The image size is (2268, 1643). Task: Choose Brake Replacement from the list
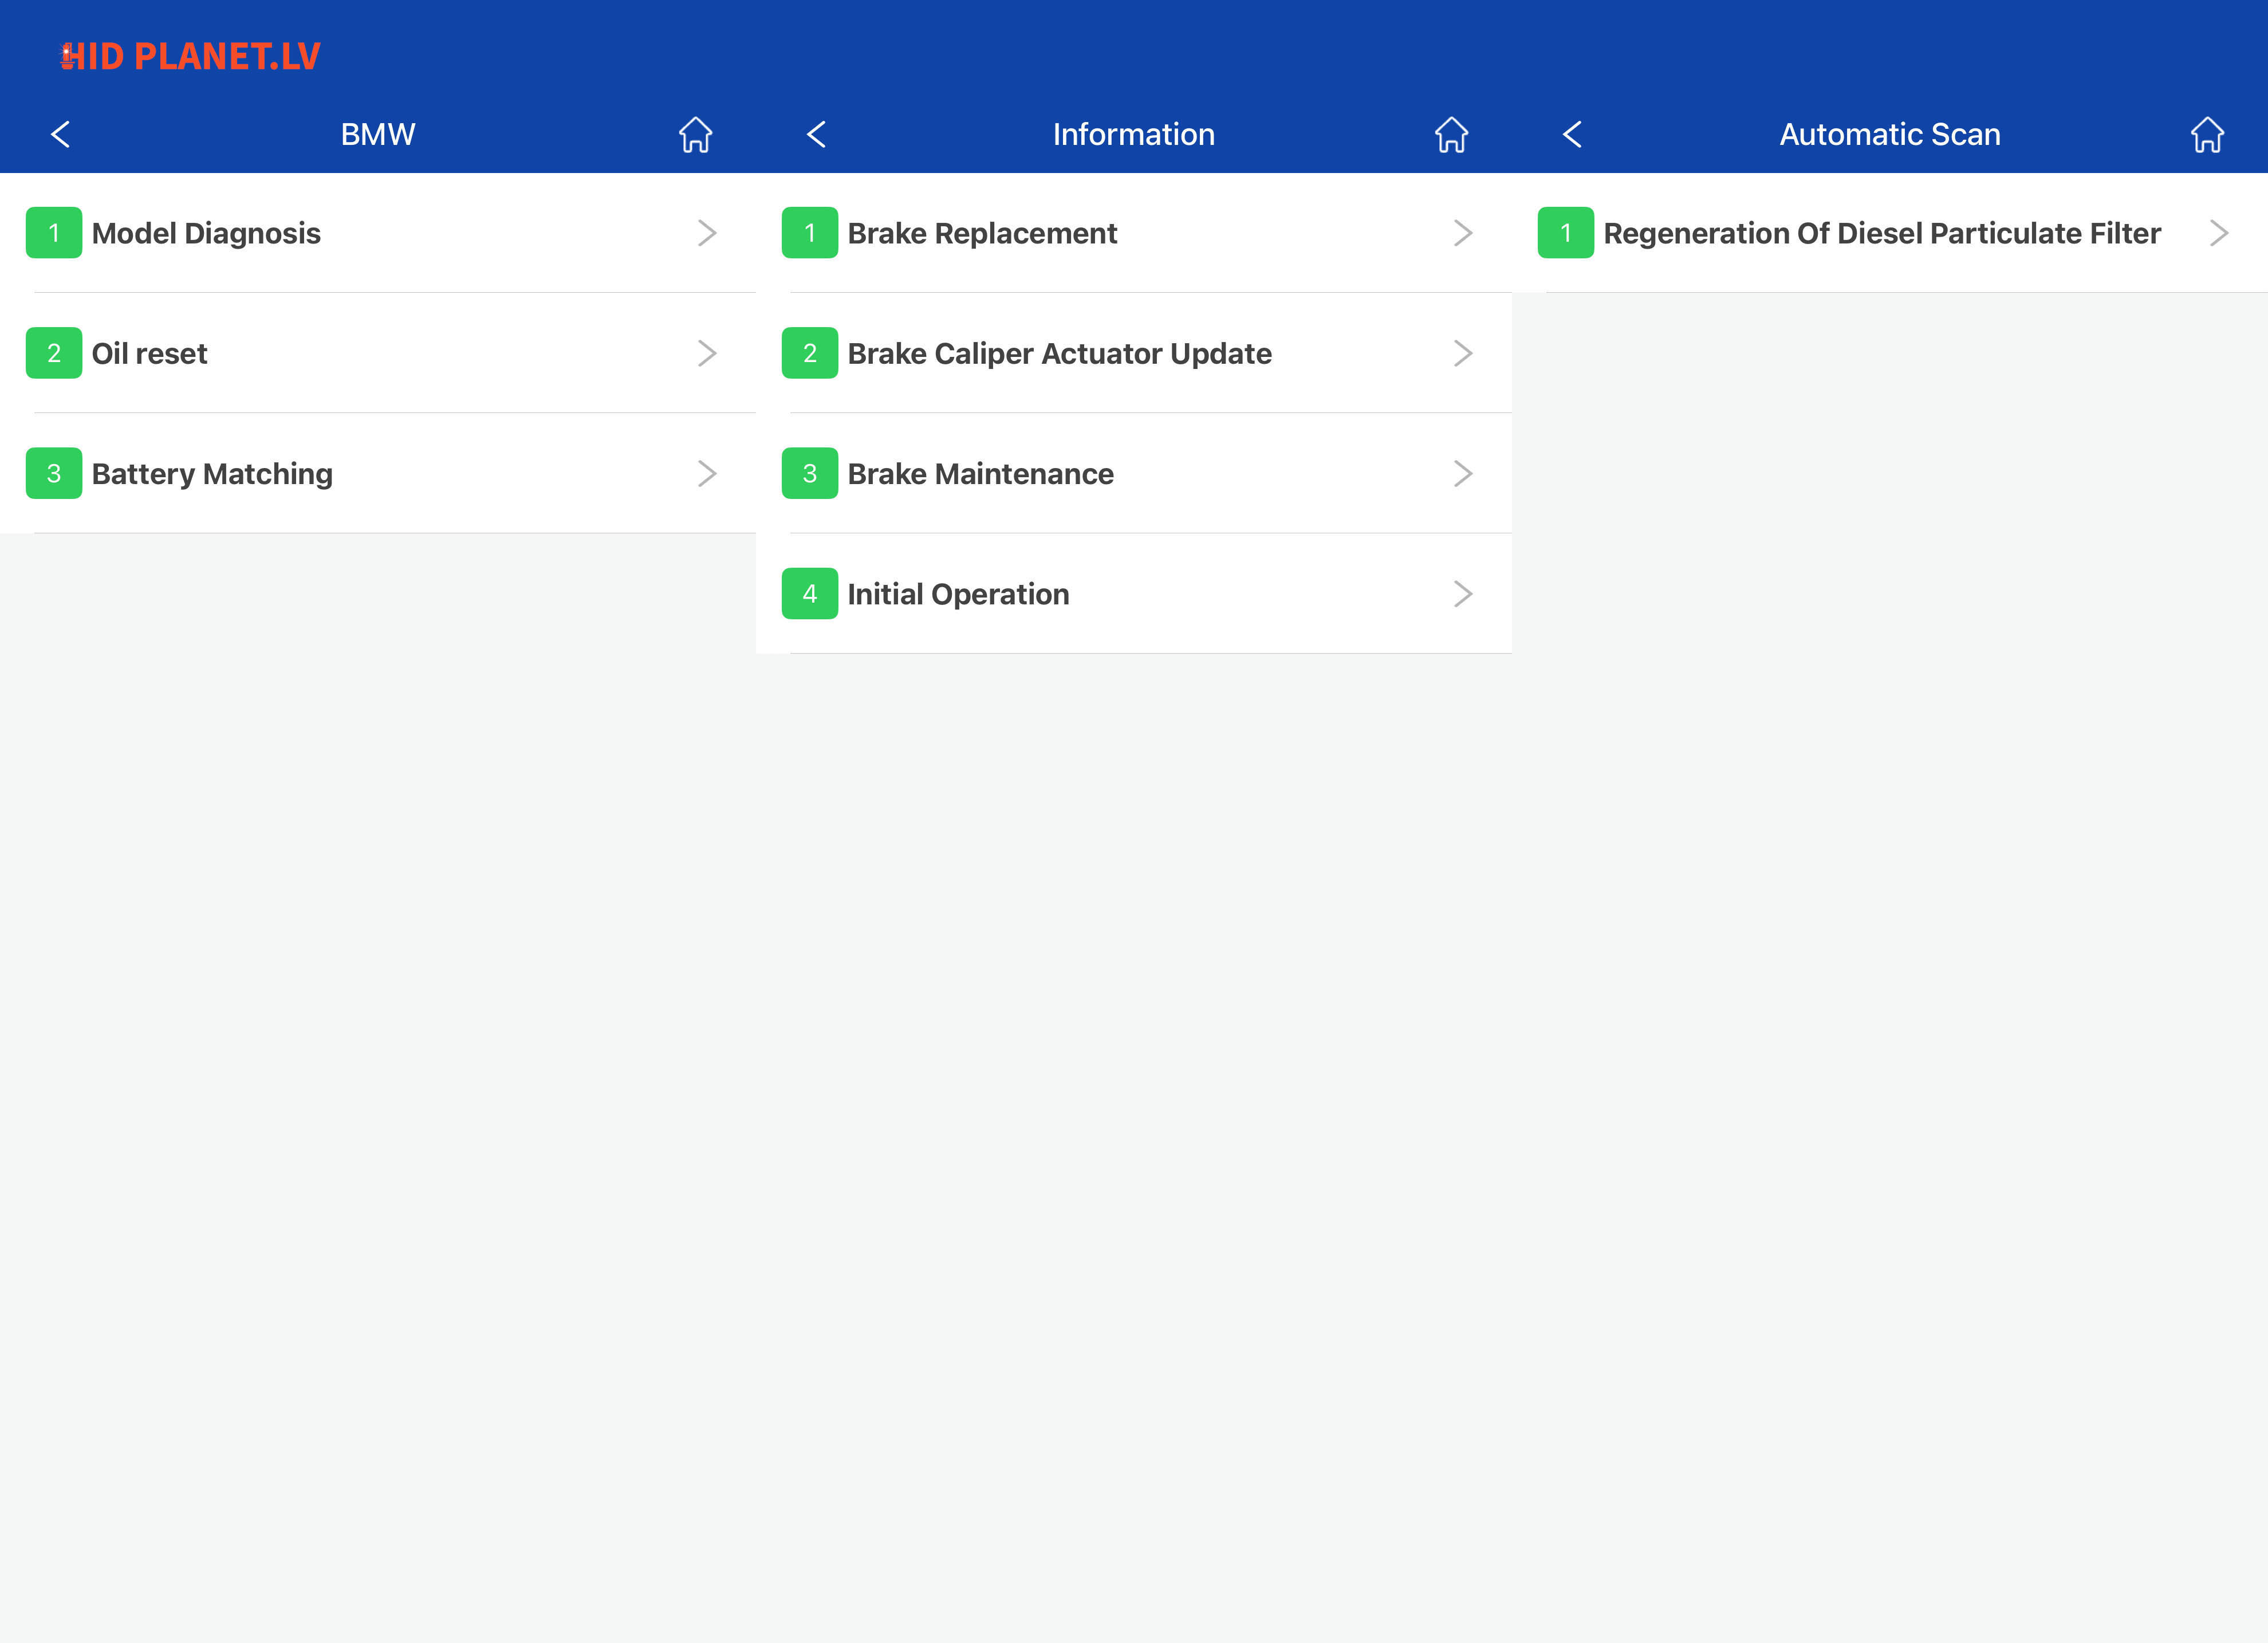click(x=982, y=233)
